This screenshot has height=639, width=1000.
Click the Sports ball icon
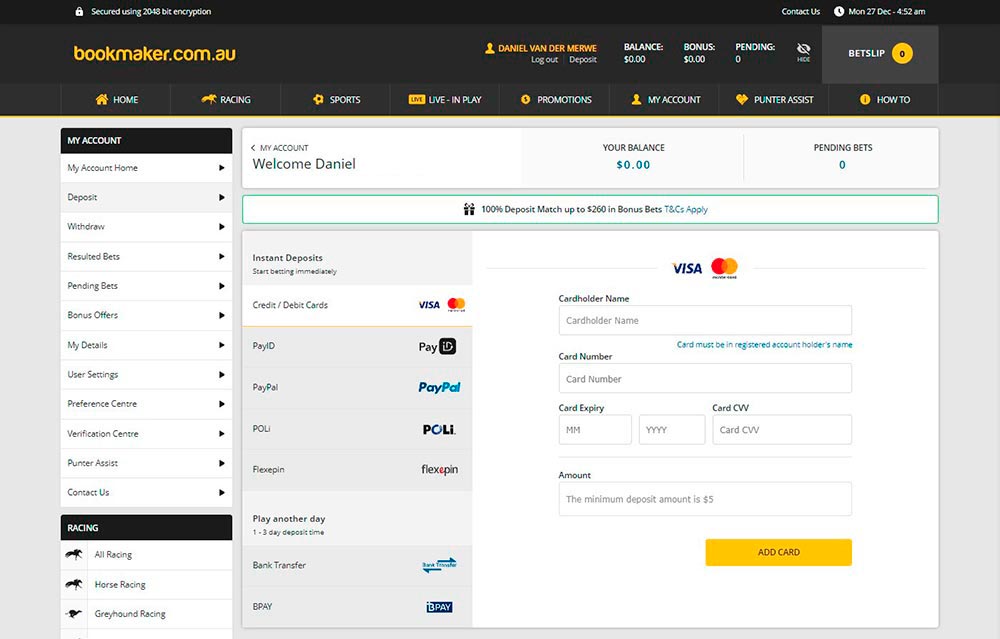(x=318, y=99)
